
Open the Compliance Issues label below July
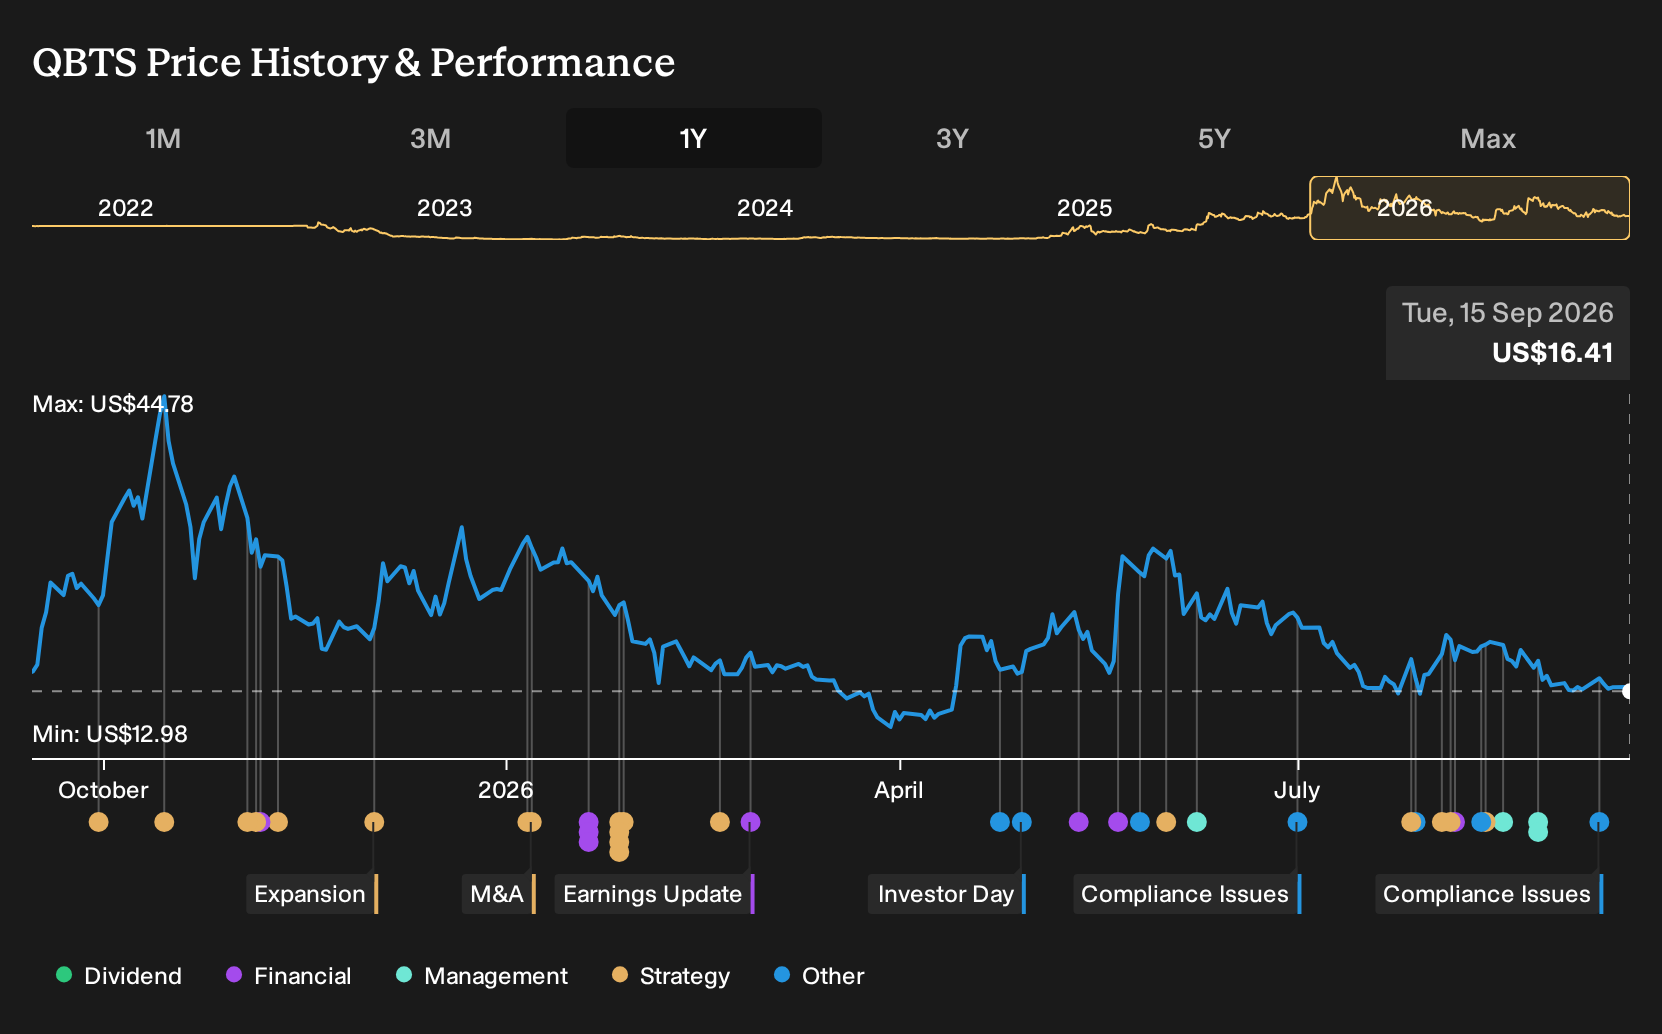click(x=1187, y=894)
